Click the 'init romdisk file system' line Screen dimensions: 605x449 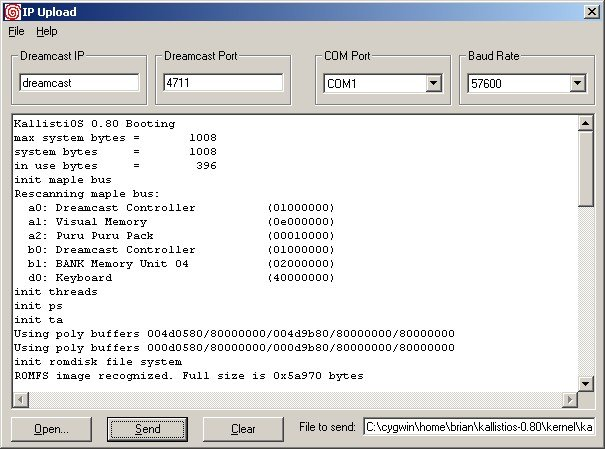pyautogui.click(x=98, y=362)
